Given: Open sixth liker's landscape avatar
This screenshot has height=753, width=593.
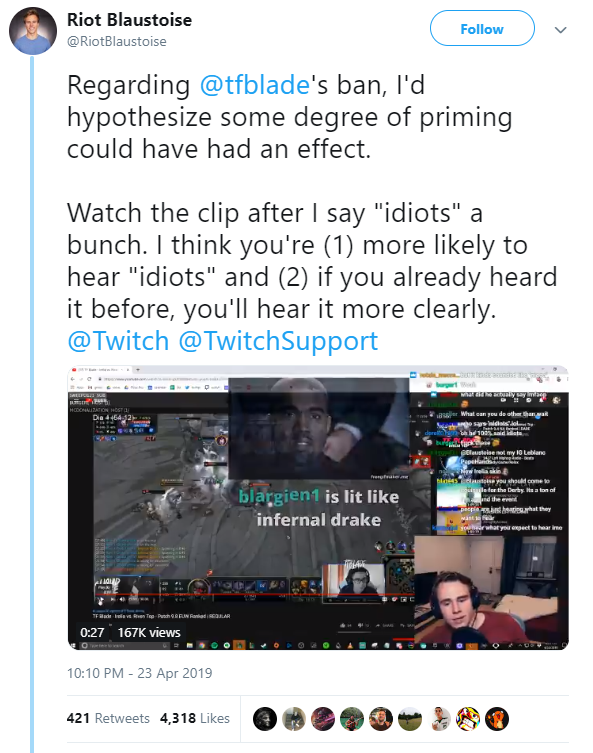Looking at the screenshot, I should pyautogui.click(x=410, y=719).
